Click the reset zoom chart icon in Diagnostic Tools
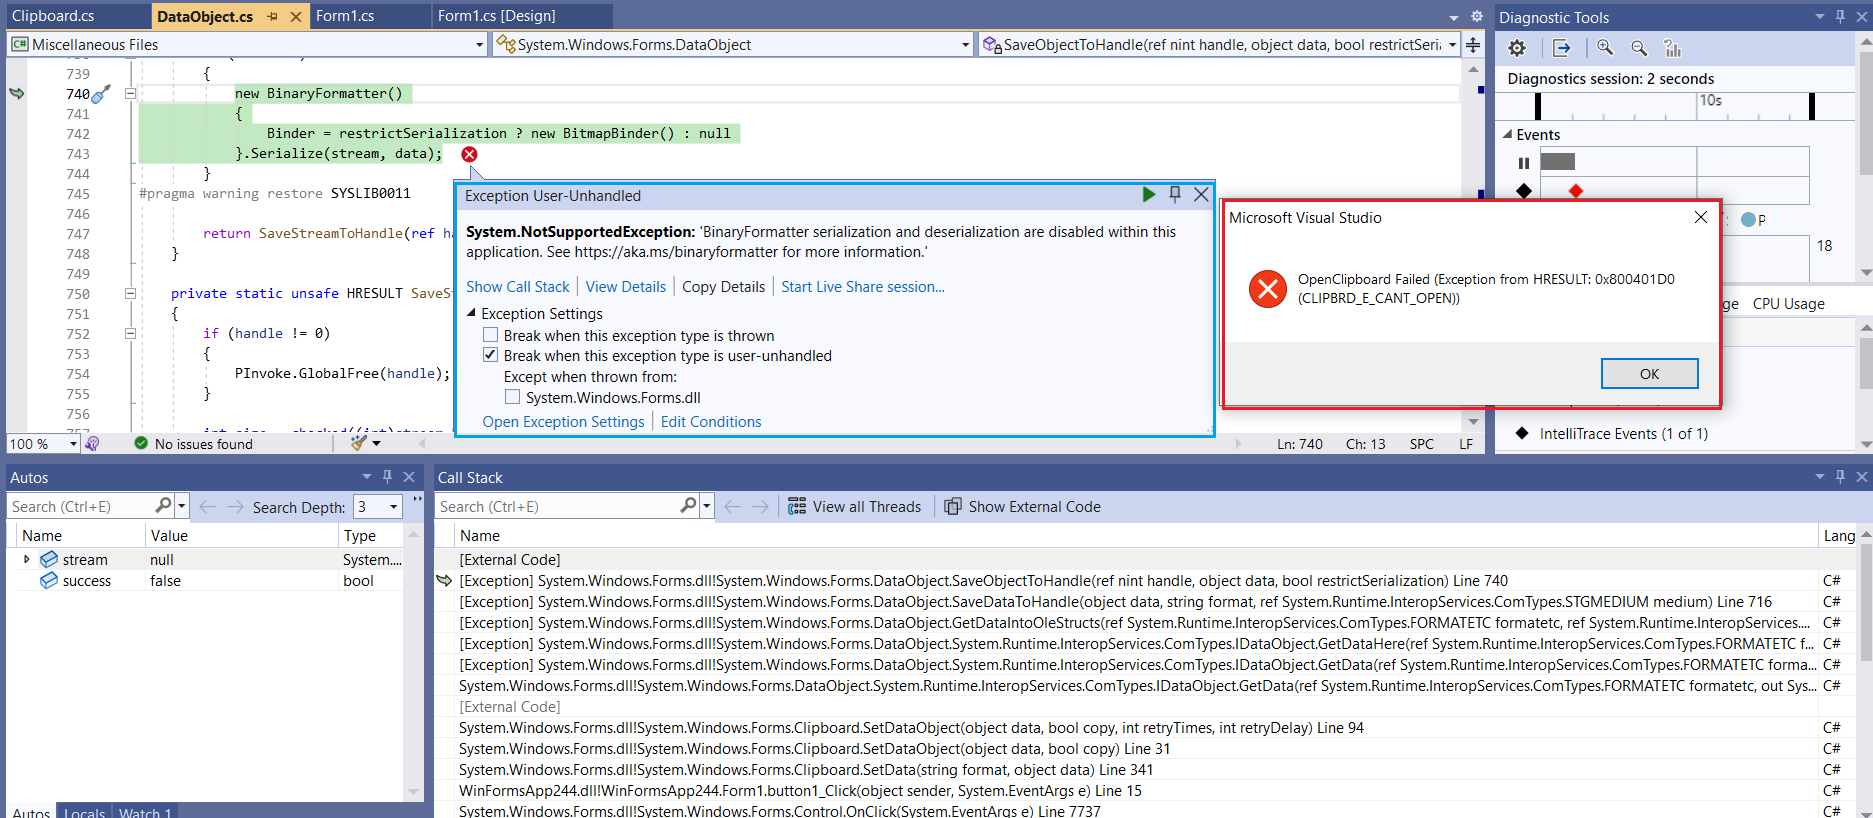This screenshot has width=1873, height=818. (x=1672, y=48)
